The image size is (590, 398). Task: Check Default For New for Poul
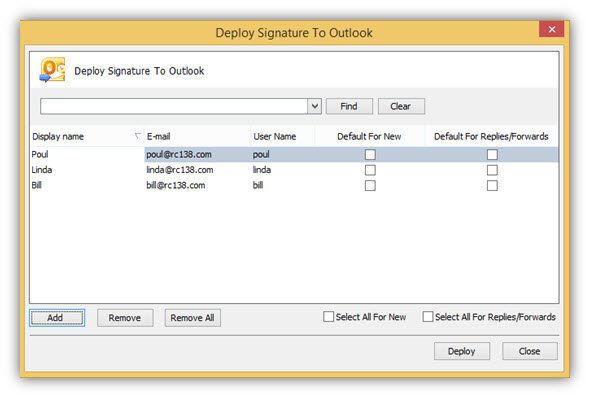click(x=370, y=155)
